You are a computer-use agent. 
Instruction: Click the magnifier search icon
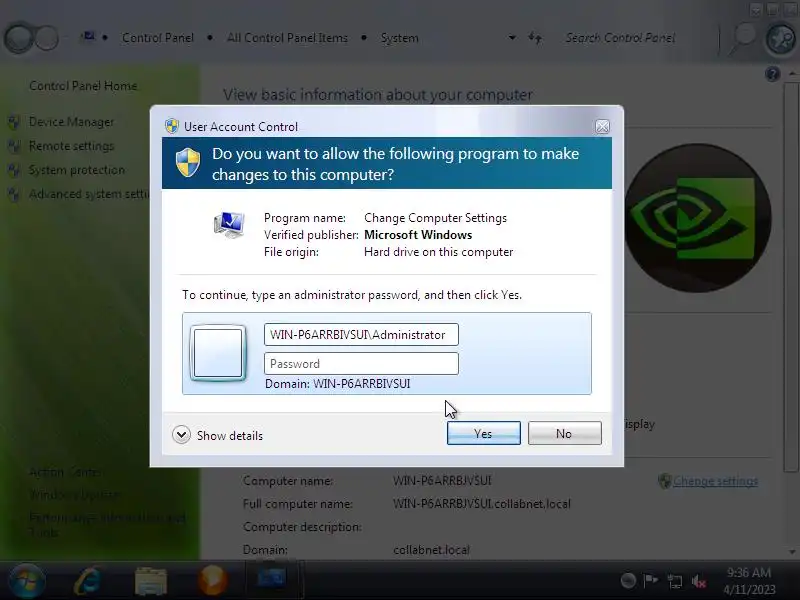(743, 38)
